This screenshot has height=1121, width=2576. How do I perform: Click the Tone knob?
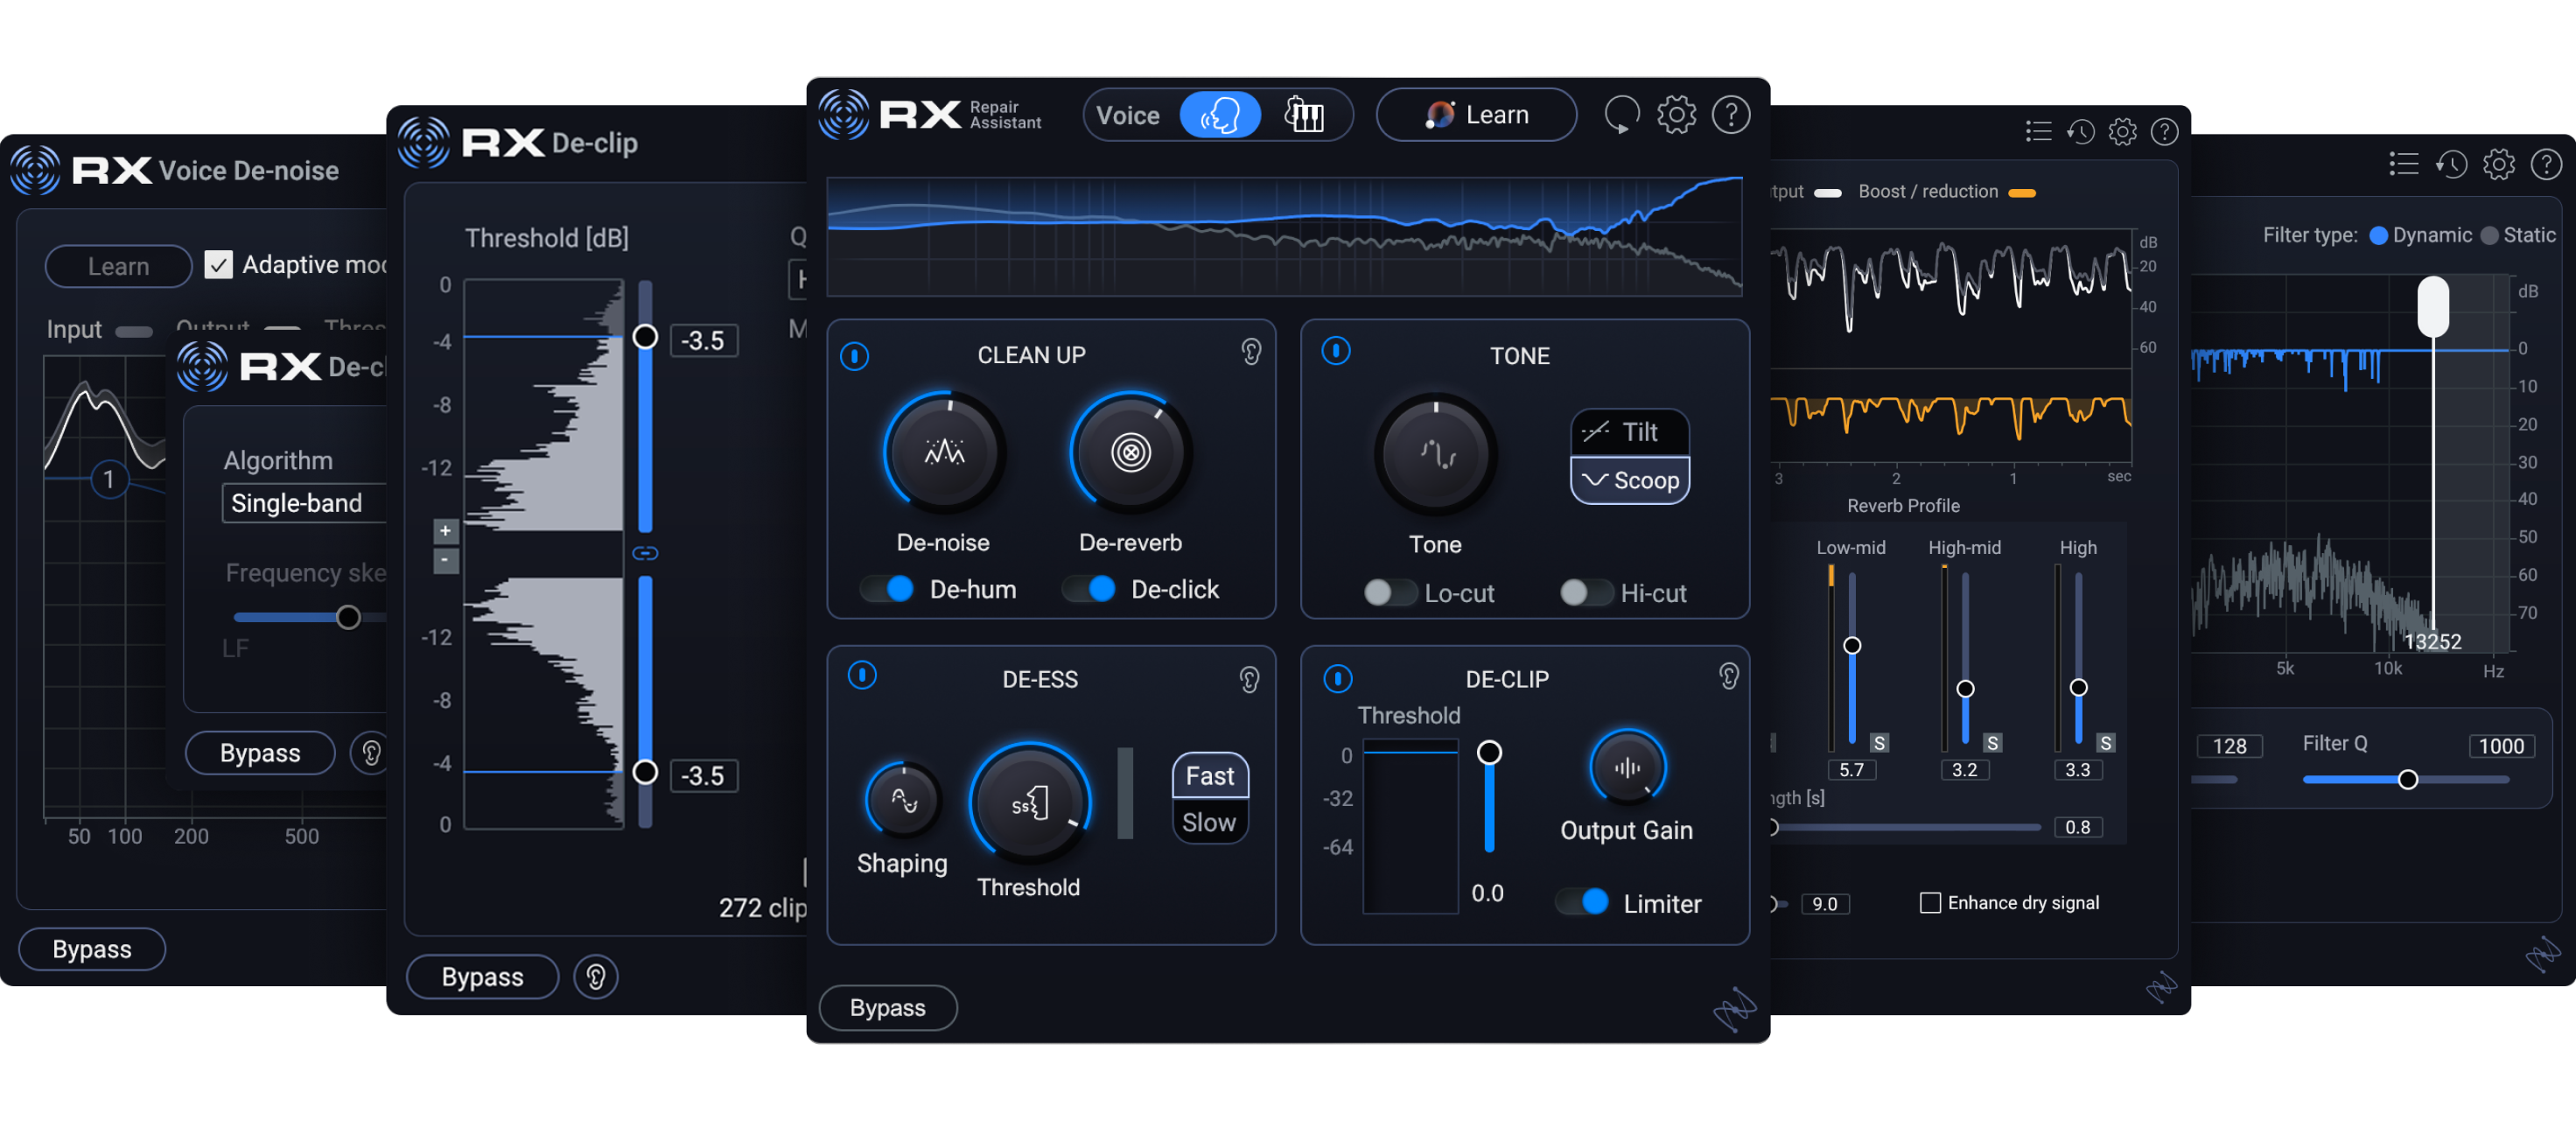pyautogui.click(x=1435, y=455)
